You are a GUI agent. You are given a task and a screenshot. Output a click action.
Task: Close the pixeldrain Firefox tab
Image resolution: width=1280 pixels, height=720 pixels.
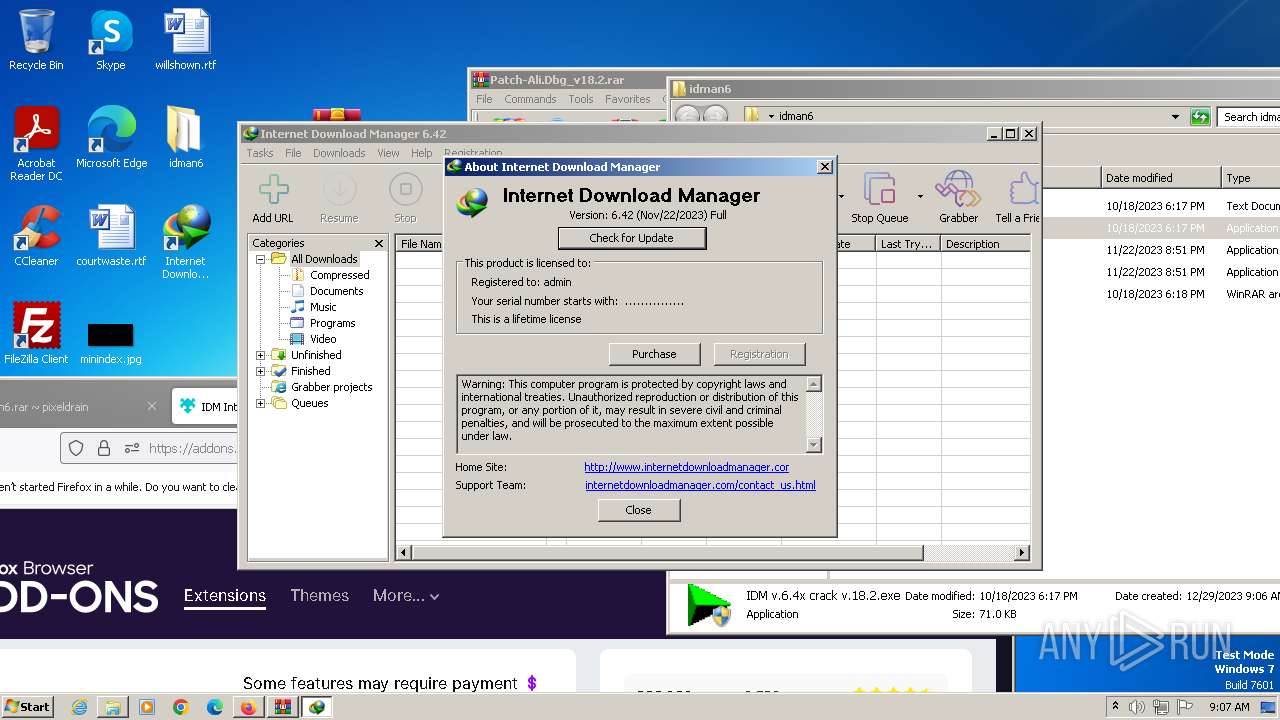click(x=152, y=406)
